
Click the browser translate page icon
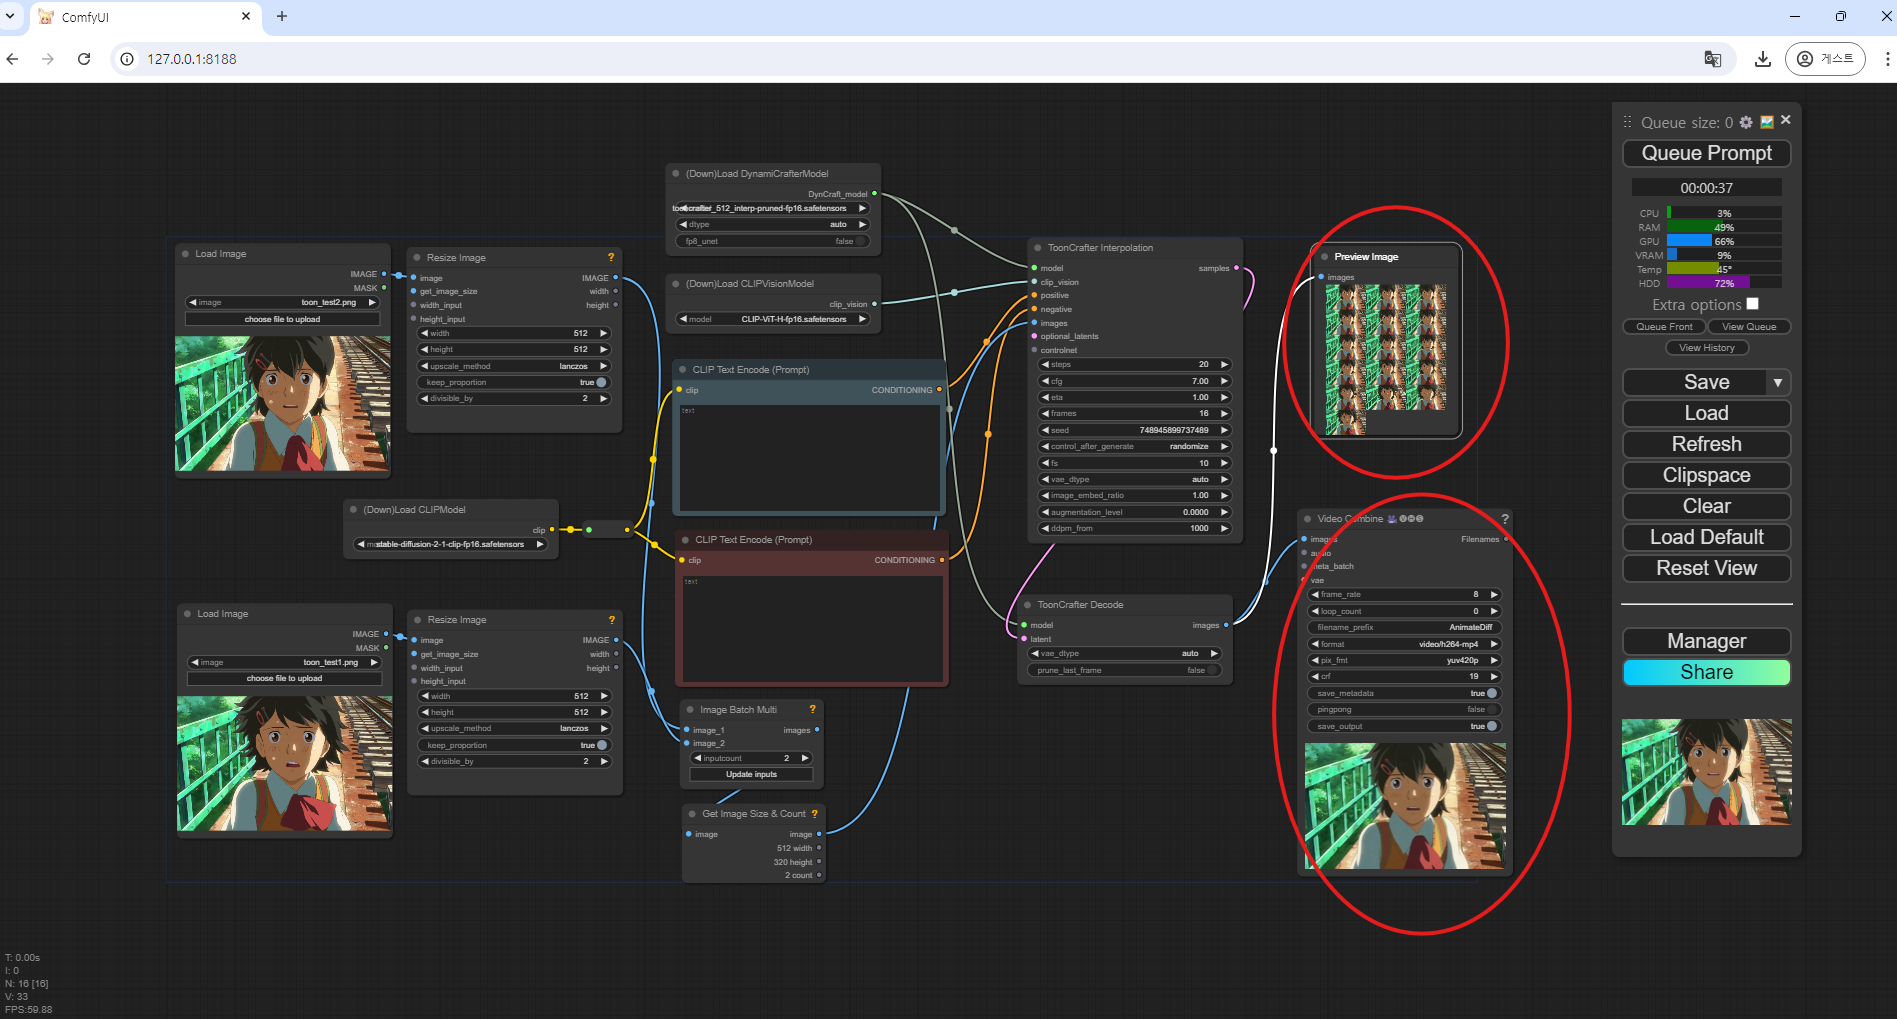click(1713, 59)
